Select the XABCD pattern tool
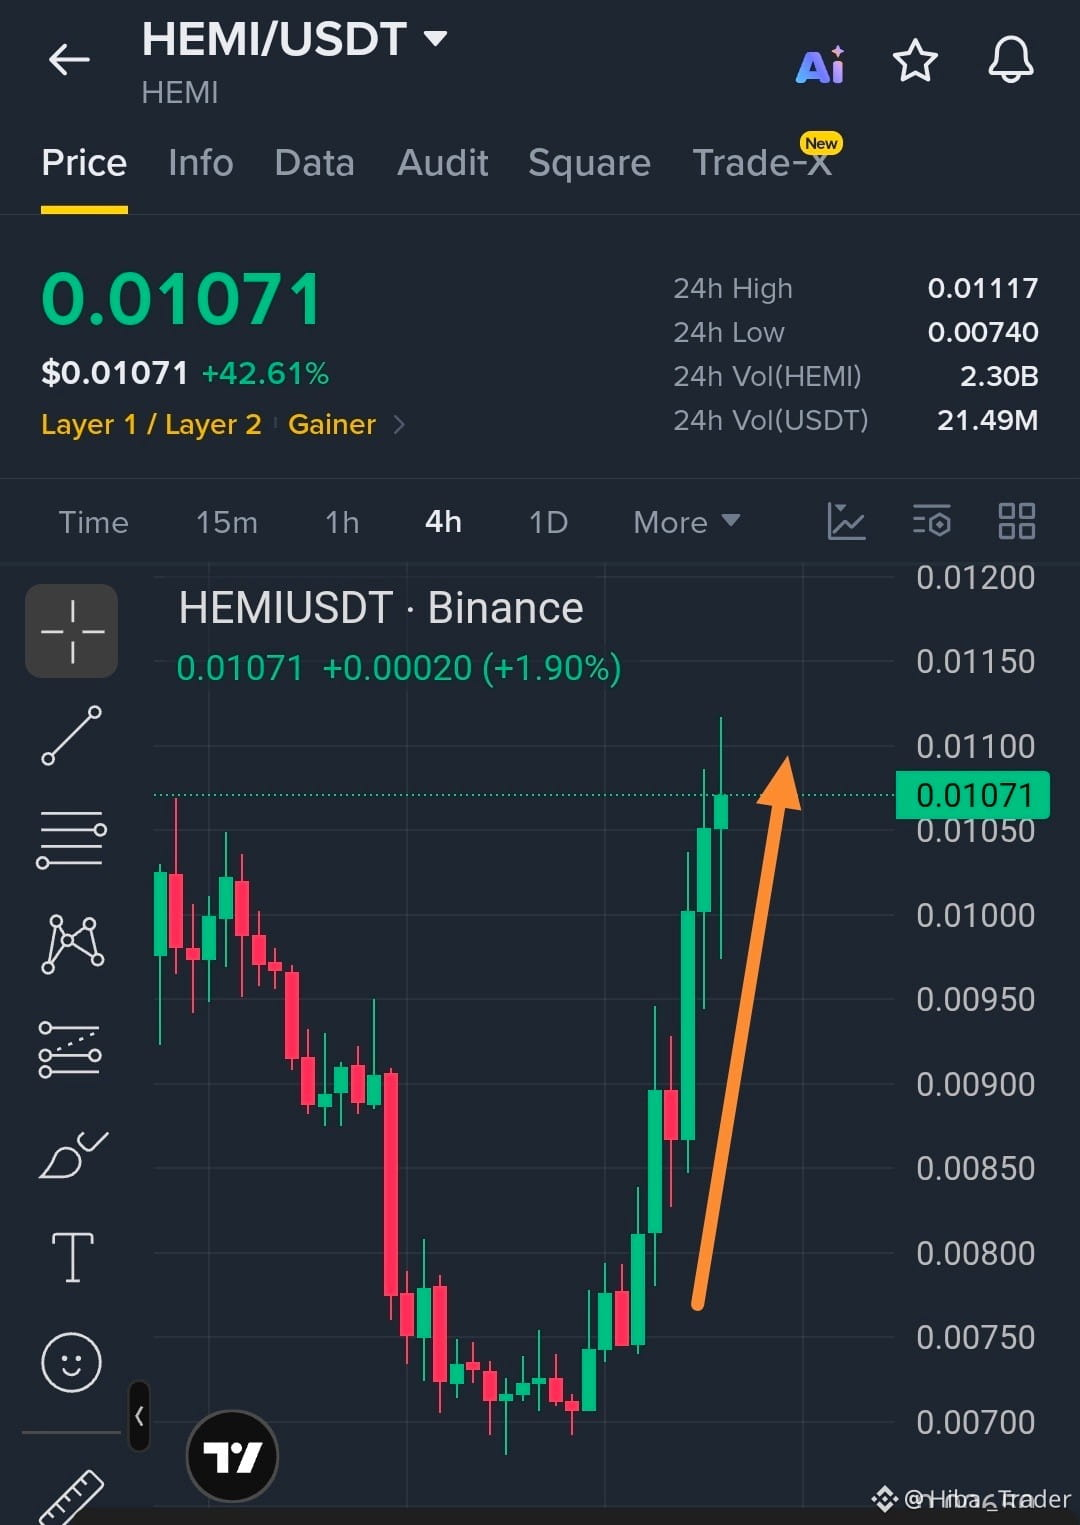 pyautogui.click(x=72, y=944)
